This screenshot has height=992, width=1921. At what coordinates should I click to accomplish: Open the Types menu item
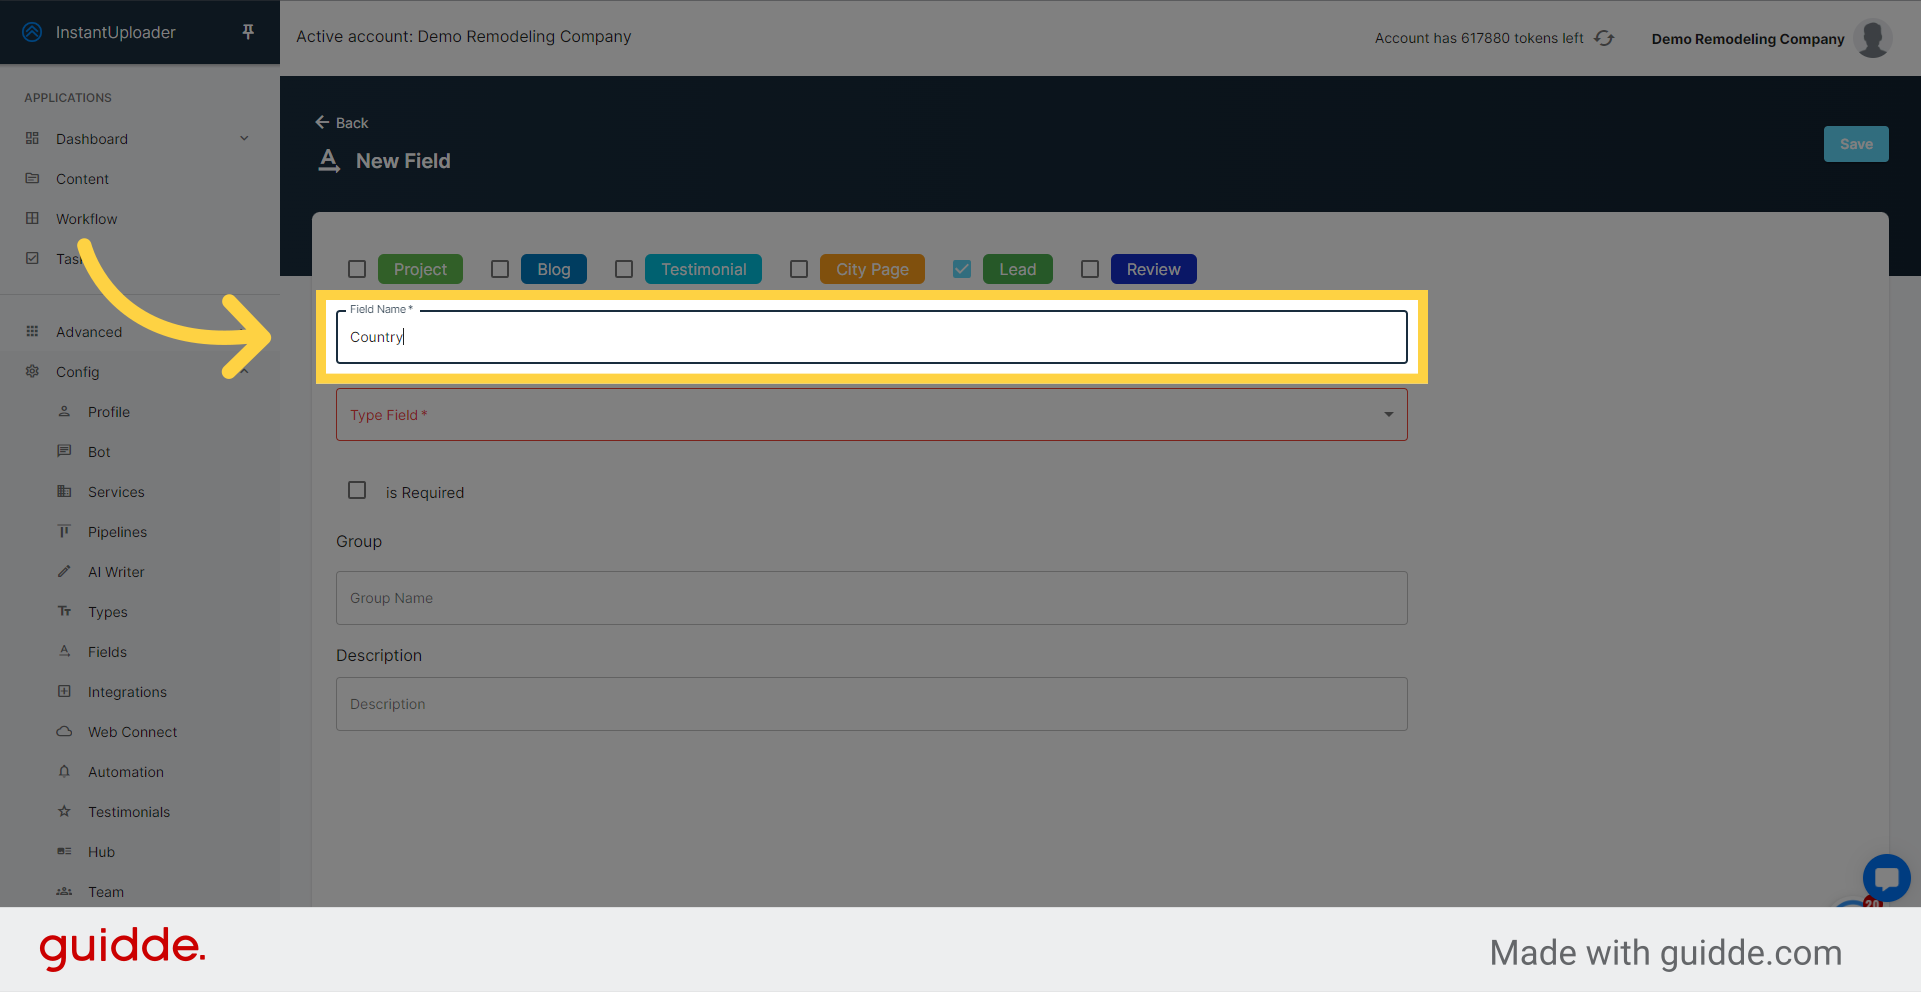[x=108, y=612]
